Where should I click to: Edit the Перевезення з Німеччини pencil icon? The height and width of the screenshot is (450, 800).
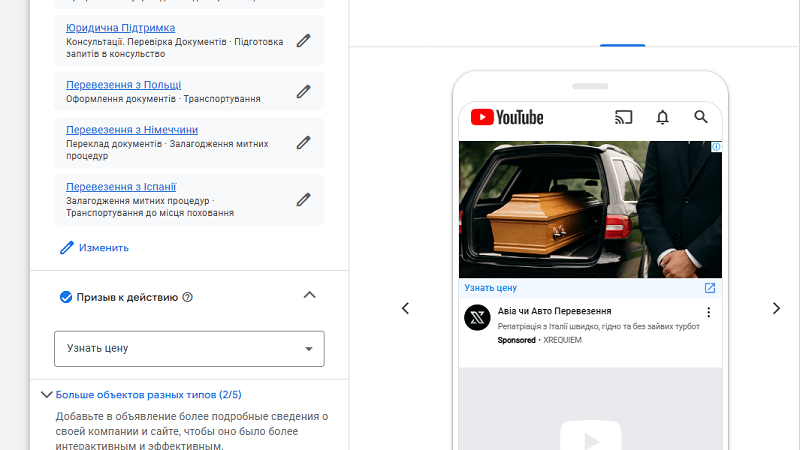pyautogui.click(x=304, y=142)
